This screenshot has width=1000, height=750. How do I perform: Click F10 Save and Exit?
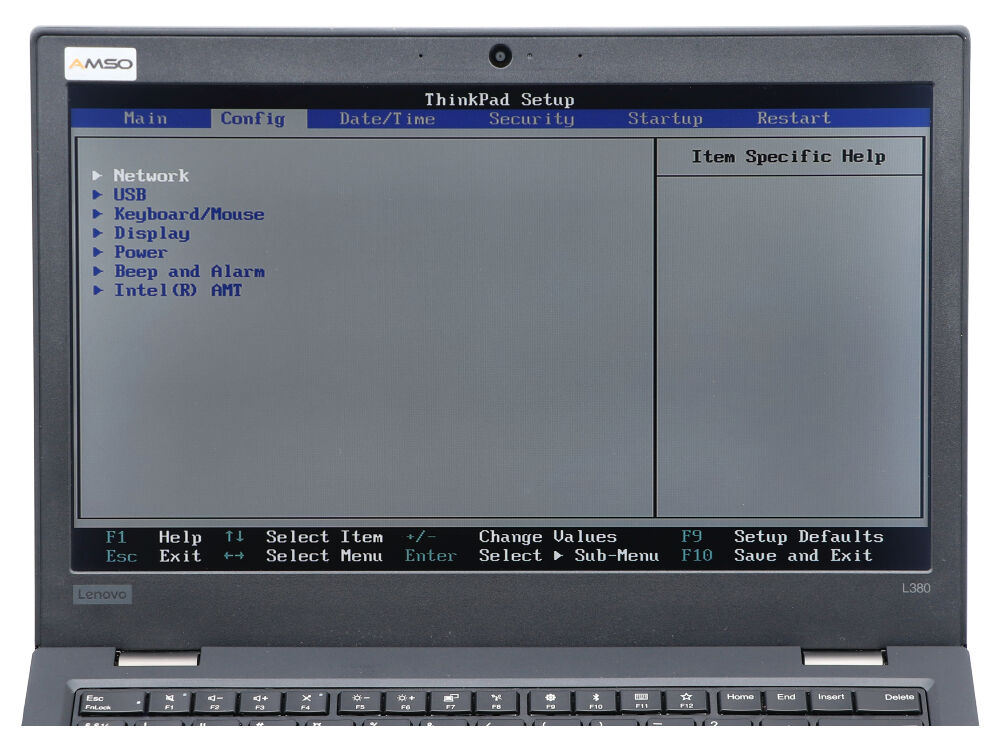click(776, 556)
